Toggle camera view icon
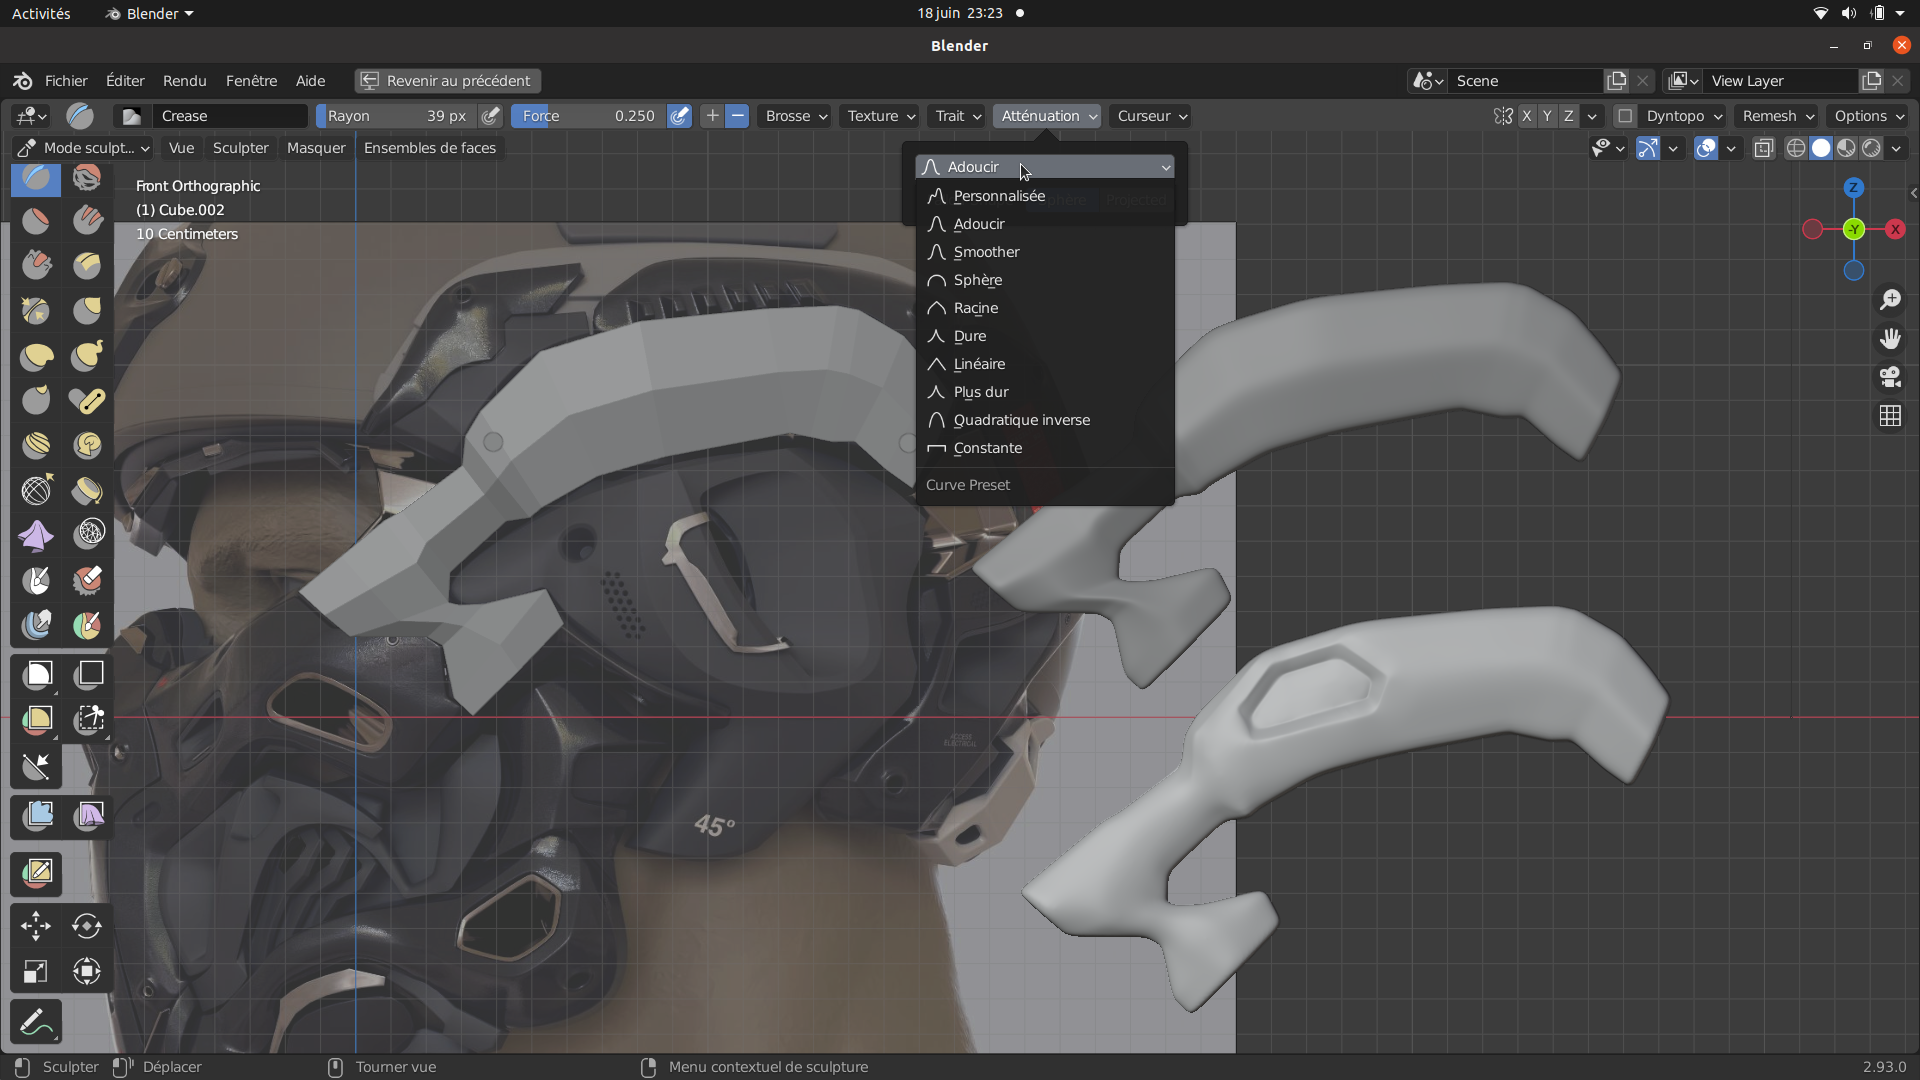1920x1080 pixels. 1890,377
